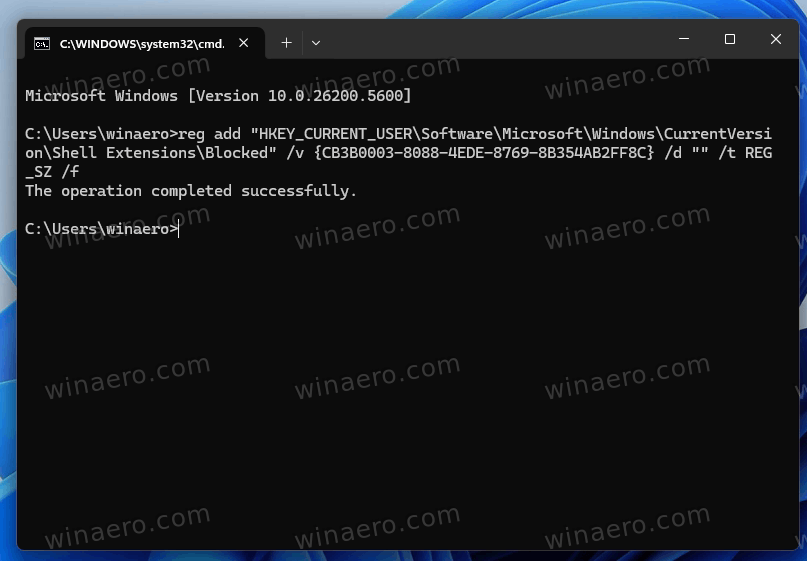Open a new terminal tab with plus
The height and width of the screenshot is (561, 807).
click(287, 43)
